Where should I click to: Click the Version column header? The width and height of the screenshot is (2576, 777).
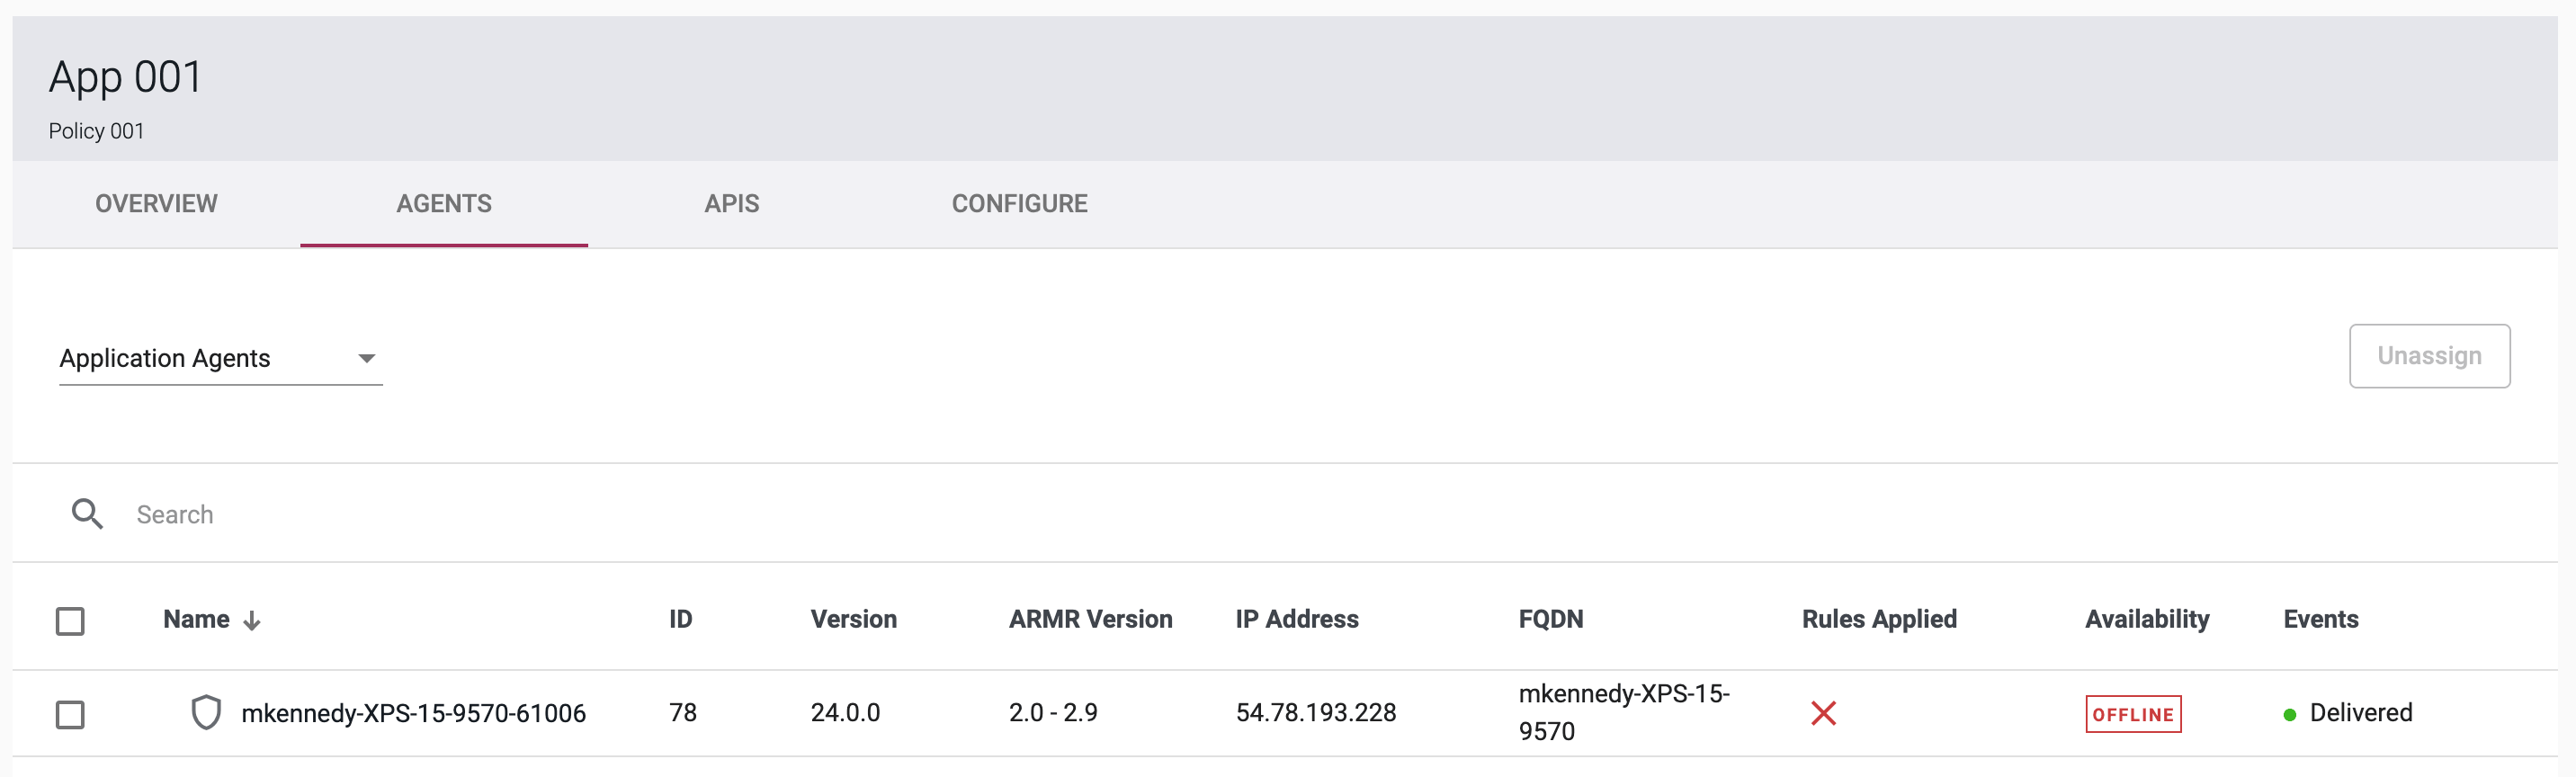click(x=853, y=619)
